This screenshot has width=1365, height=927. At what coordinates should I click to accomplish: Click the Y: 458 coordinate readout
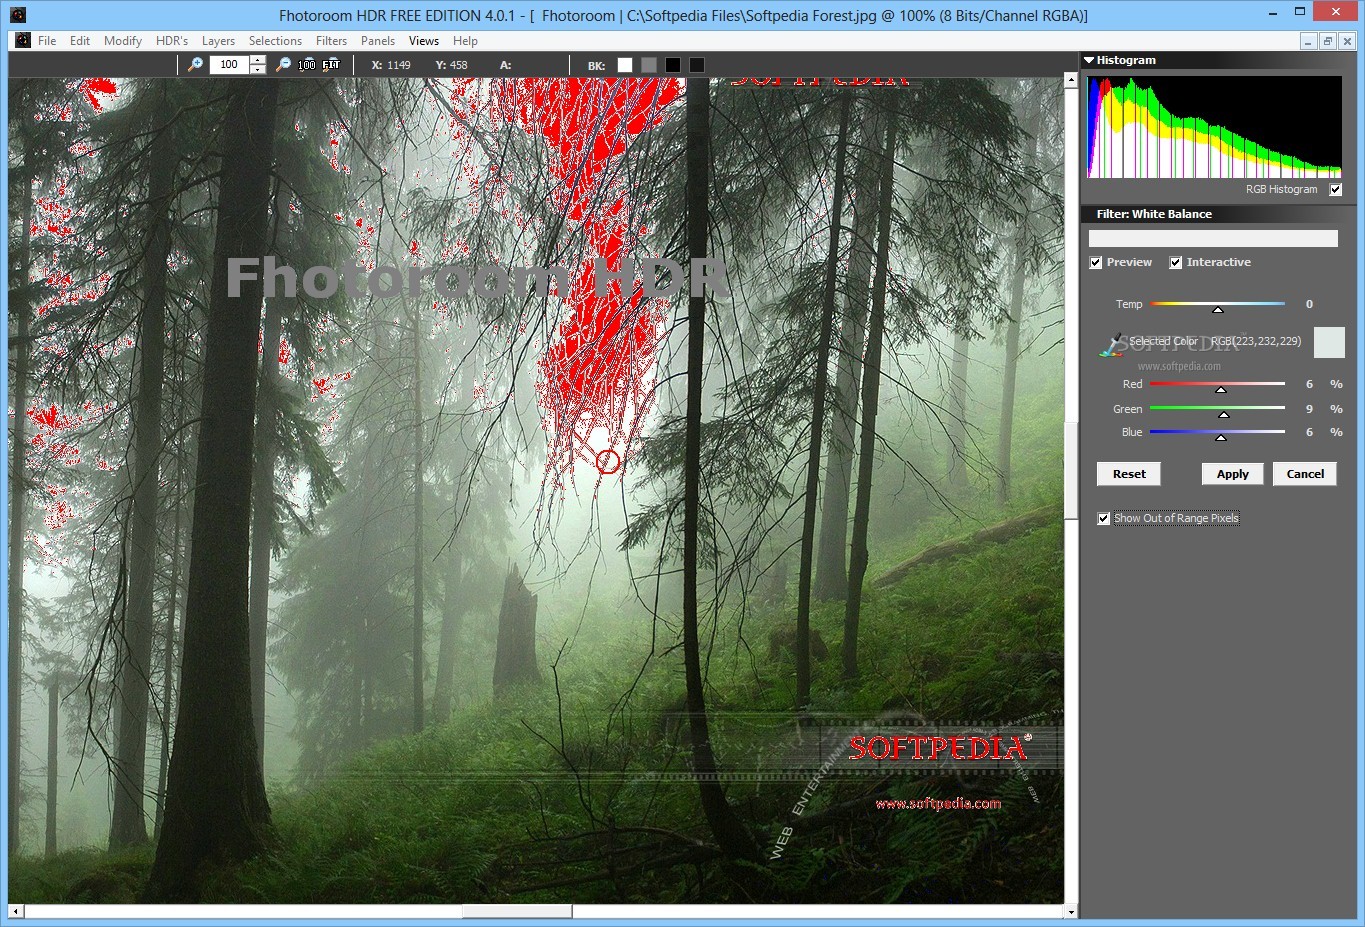pyautogui.click(x=452, y=65)
